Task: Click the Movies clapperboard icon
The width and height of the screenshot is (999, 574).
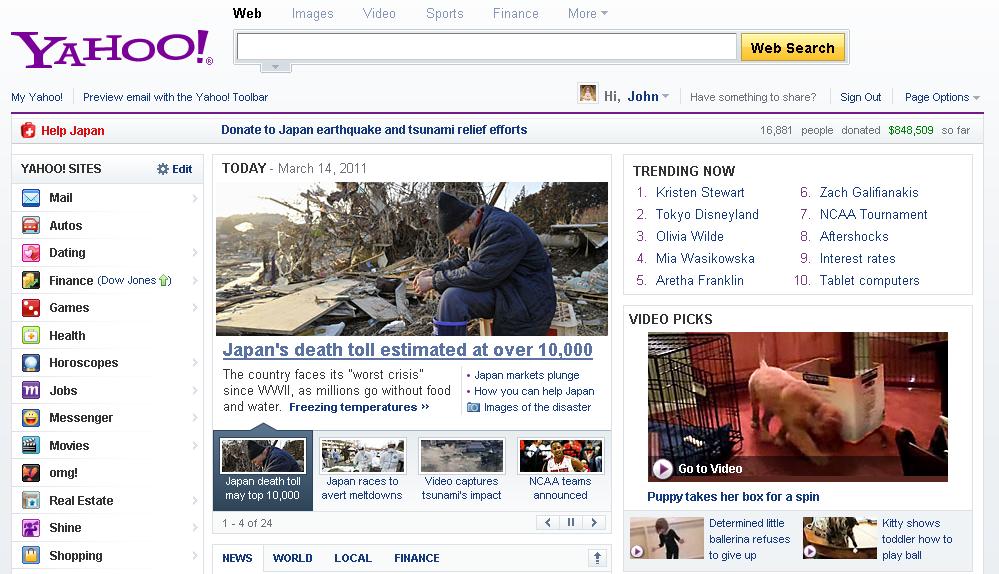Action: [31, 445]
